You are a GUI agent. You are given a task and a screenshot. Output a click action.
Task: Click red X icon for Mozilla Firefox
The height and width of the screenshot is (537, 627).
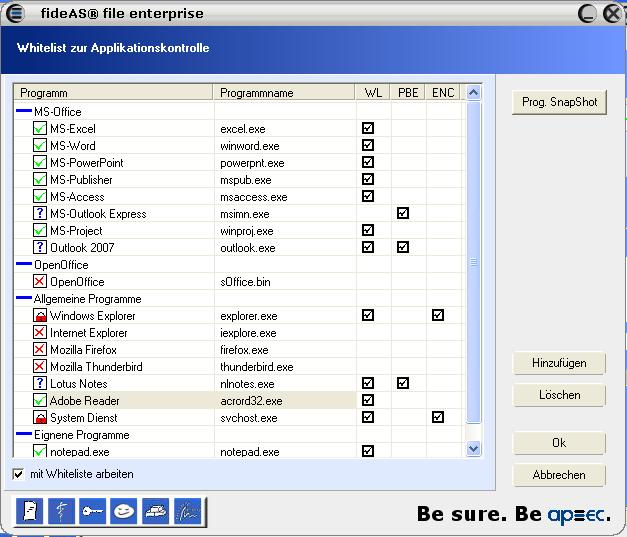click(x=40, y=349)
